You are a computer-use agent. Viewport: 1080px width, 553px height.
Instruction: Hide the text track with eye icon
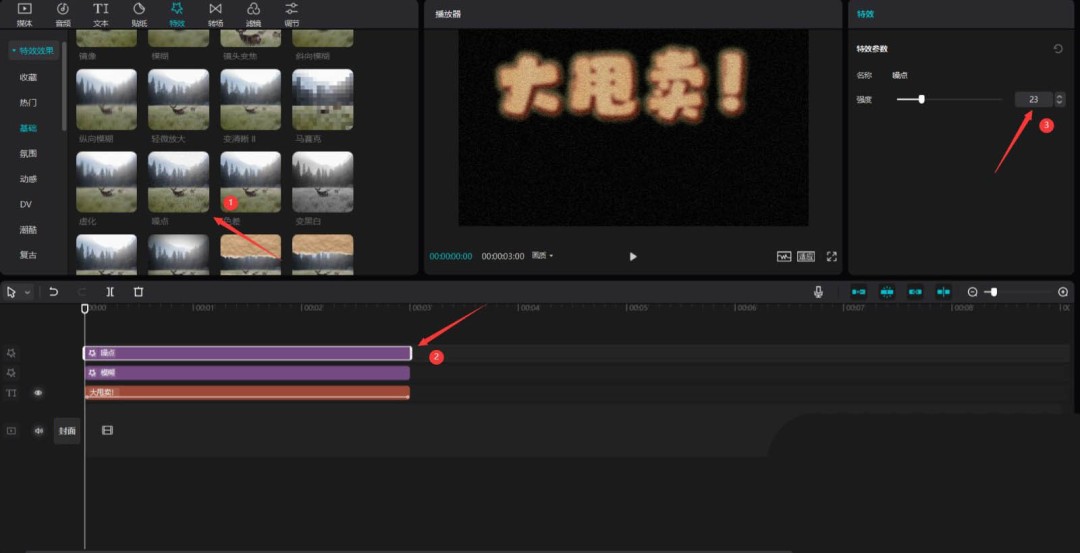coord(39,393)
